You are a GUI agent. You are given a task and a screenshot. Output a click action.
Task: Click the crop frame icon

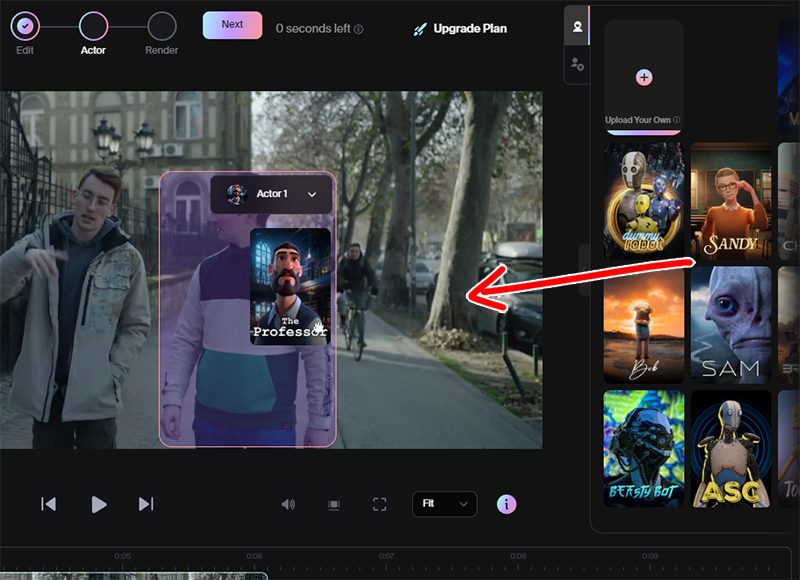pos(334,504)
